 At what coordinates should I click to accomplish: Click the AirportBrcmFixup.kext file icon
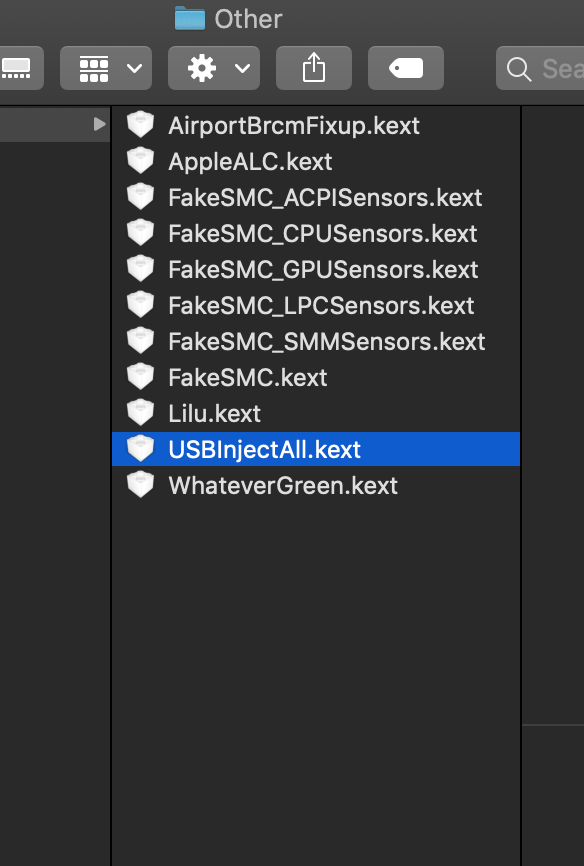click(x=140, y=125)
